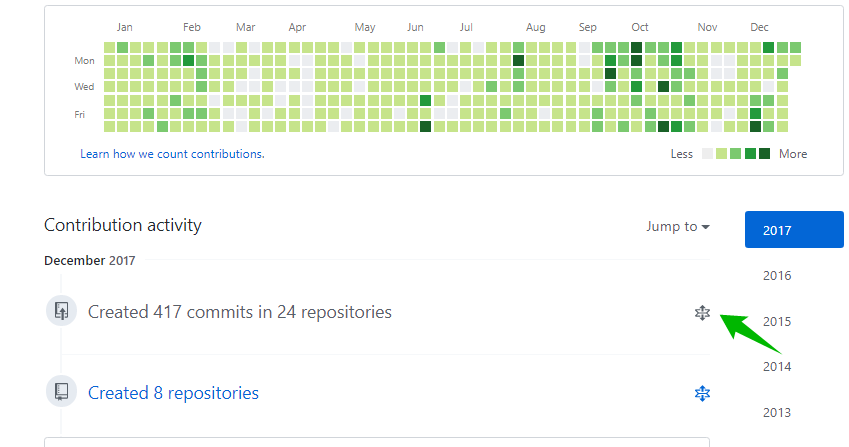Open the Created 8 repositories link

click(x=173, y=393)
